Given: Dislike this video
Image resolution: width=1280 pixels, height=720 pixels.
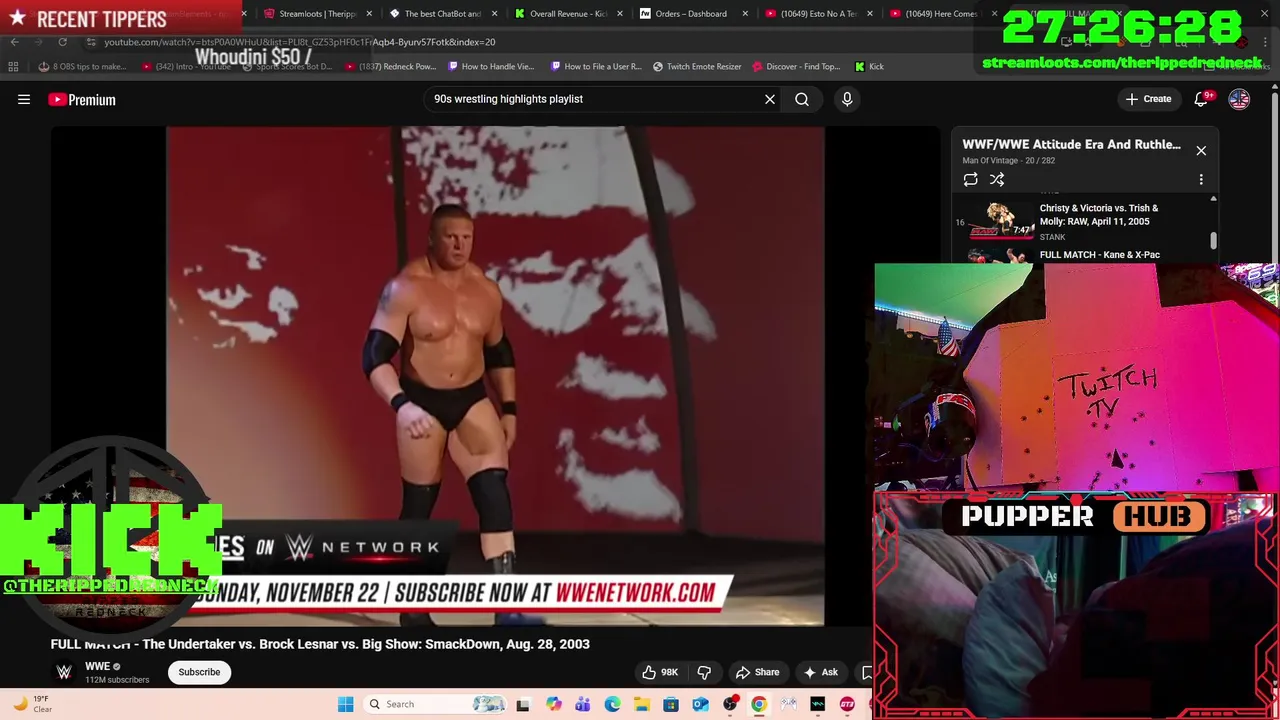Looking at the screenshot, I should pyautogui.click(x=704, y=672).
